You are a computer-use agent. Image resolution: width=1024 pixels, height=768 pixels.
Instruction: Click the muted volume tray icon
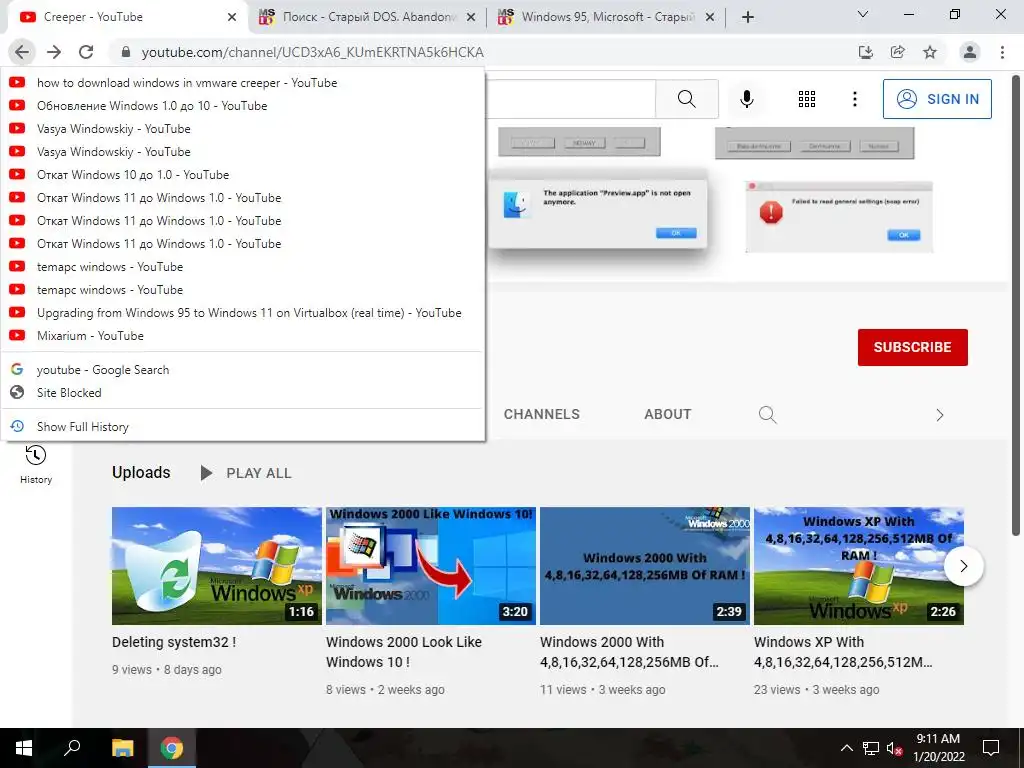point(895,748)
